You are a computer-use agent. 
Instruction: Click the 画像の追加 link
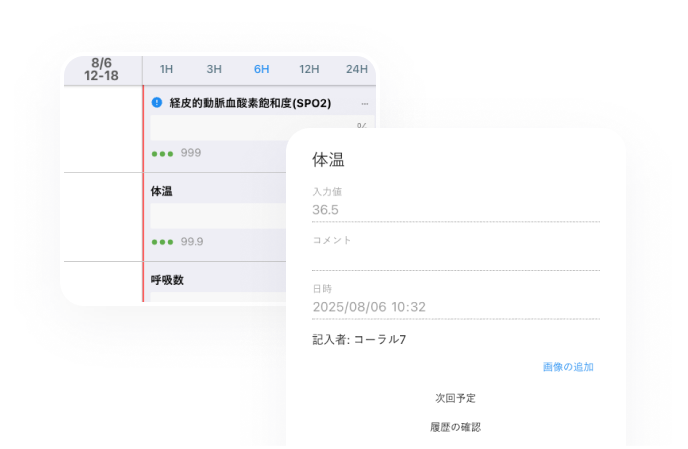pyautogui.click(x=568, y=367)
